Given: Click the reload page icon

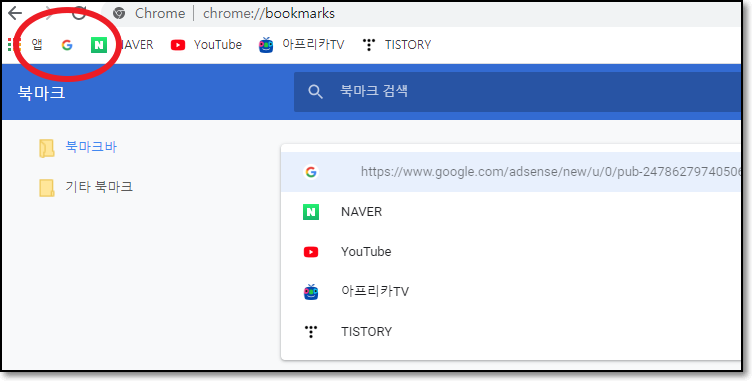Looking at the screenshot, I should click(79, 12).
